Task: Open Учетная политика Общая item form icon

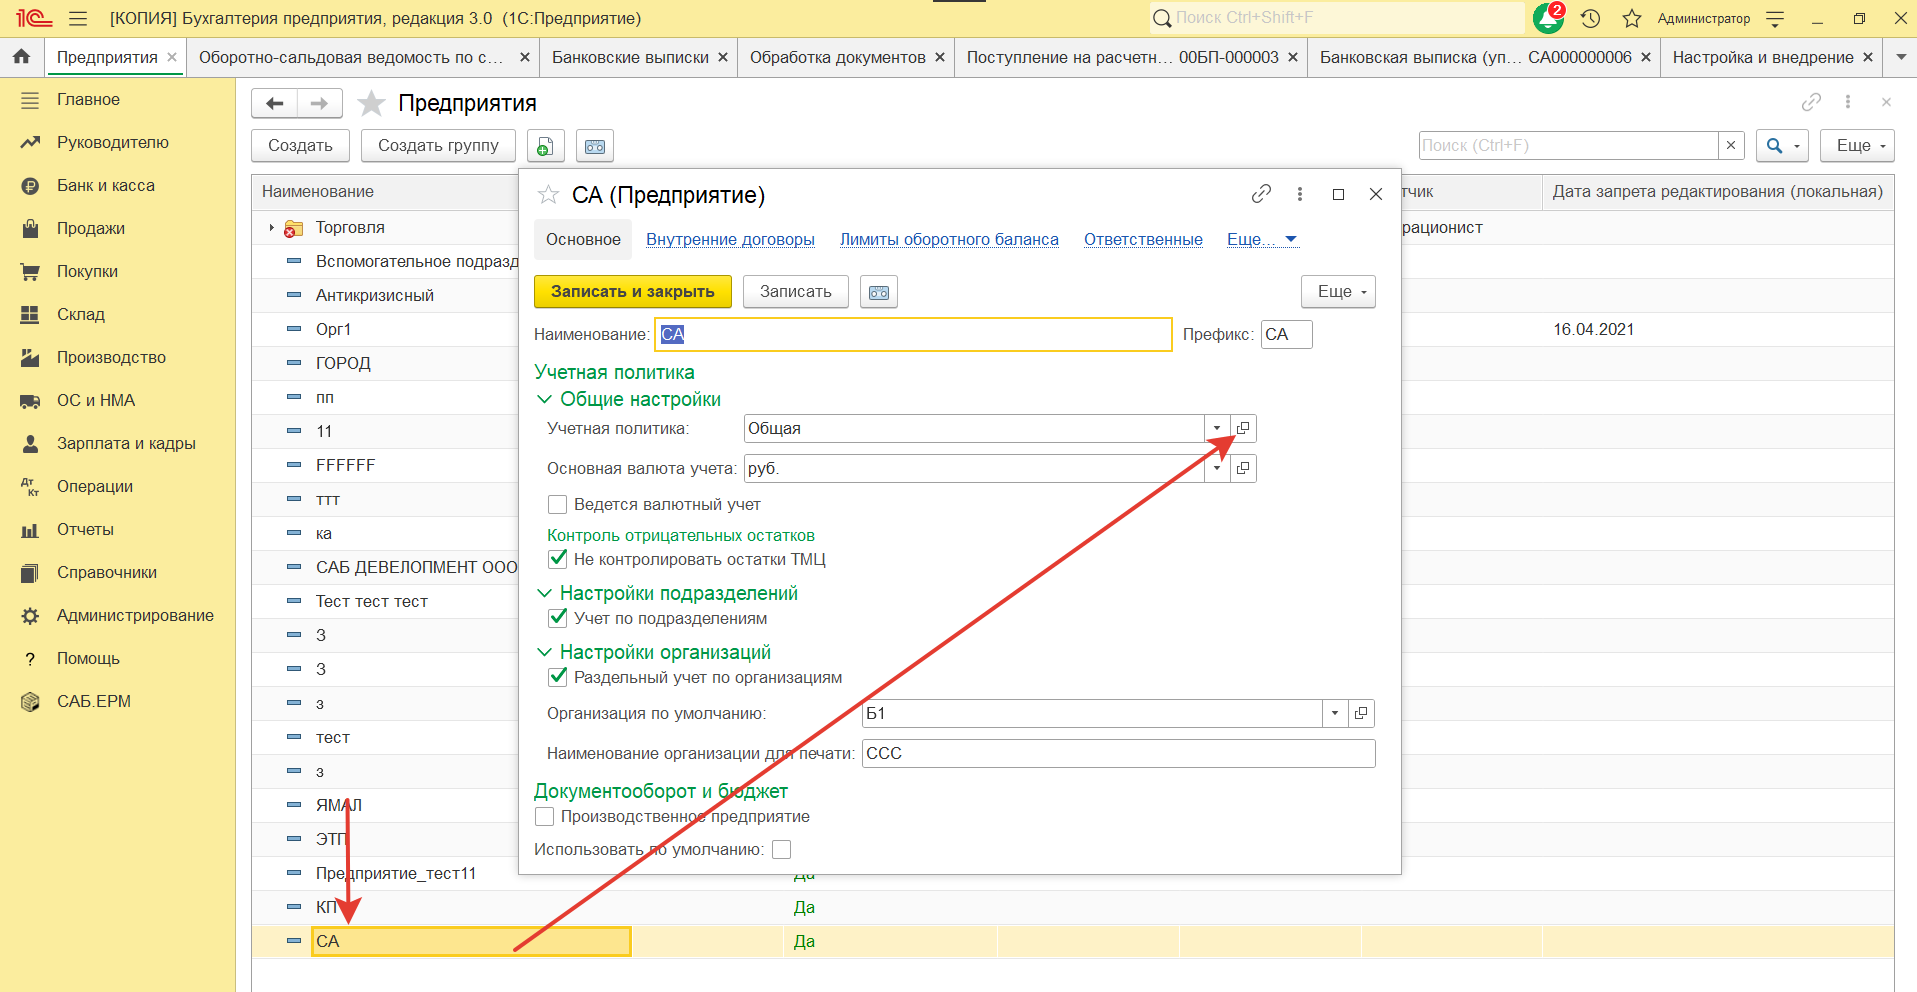Action: coord(1243,428)
